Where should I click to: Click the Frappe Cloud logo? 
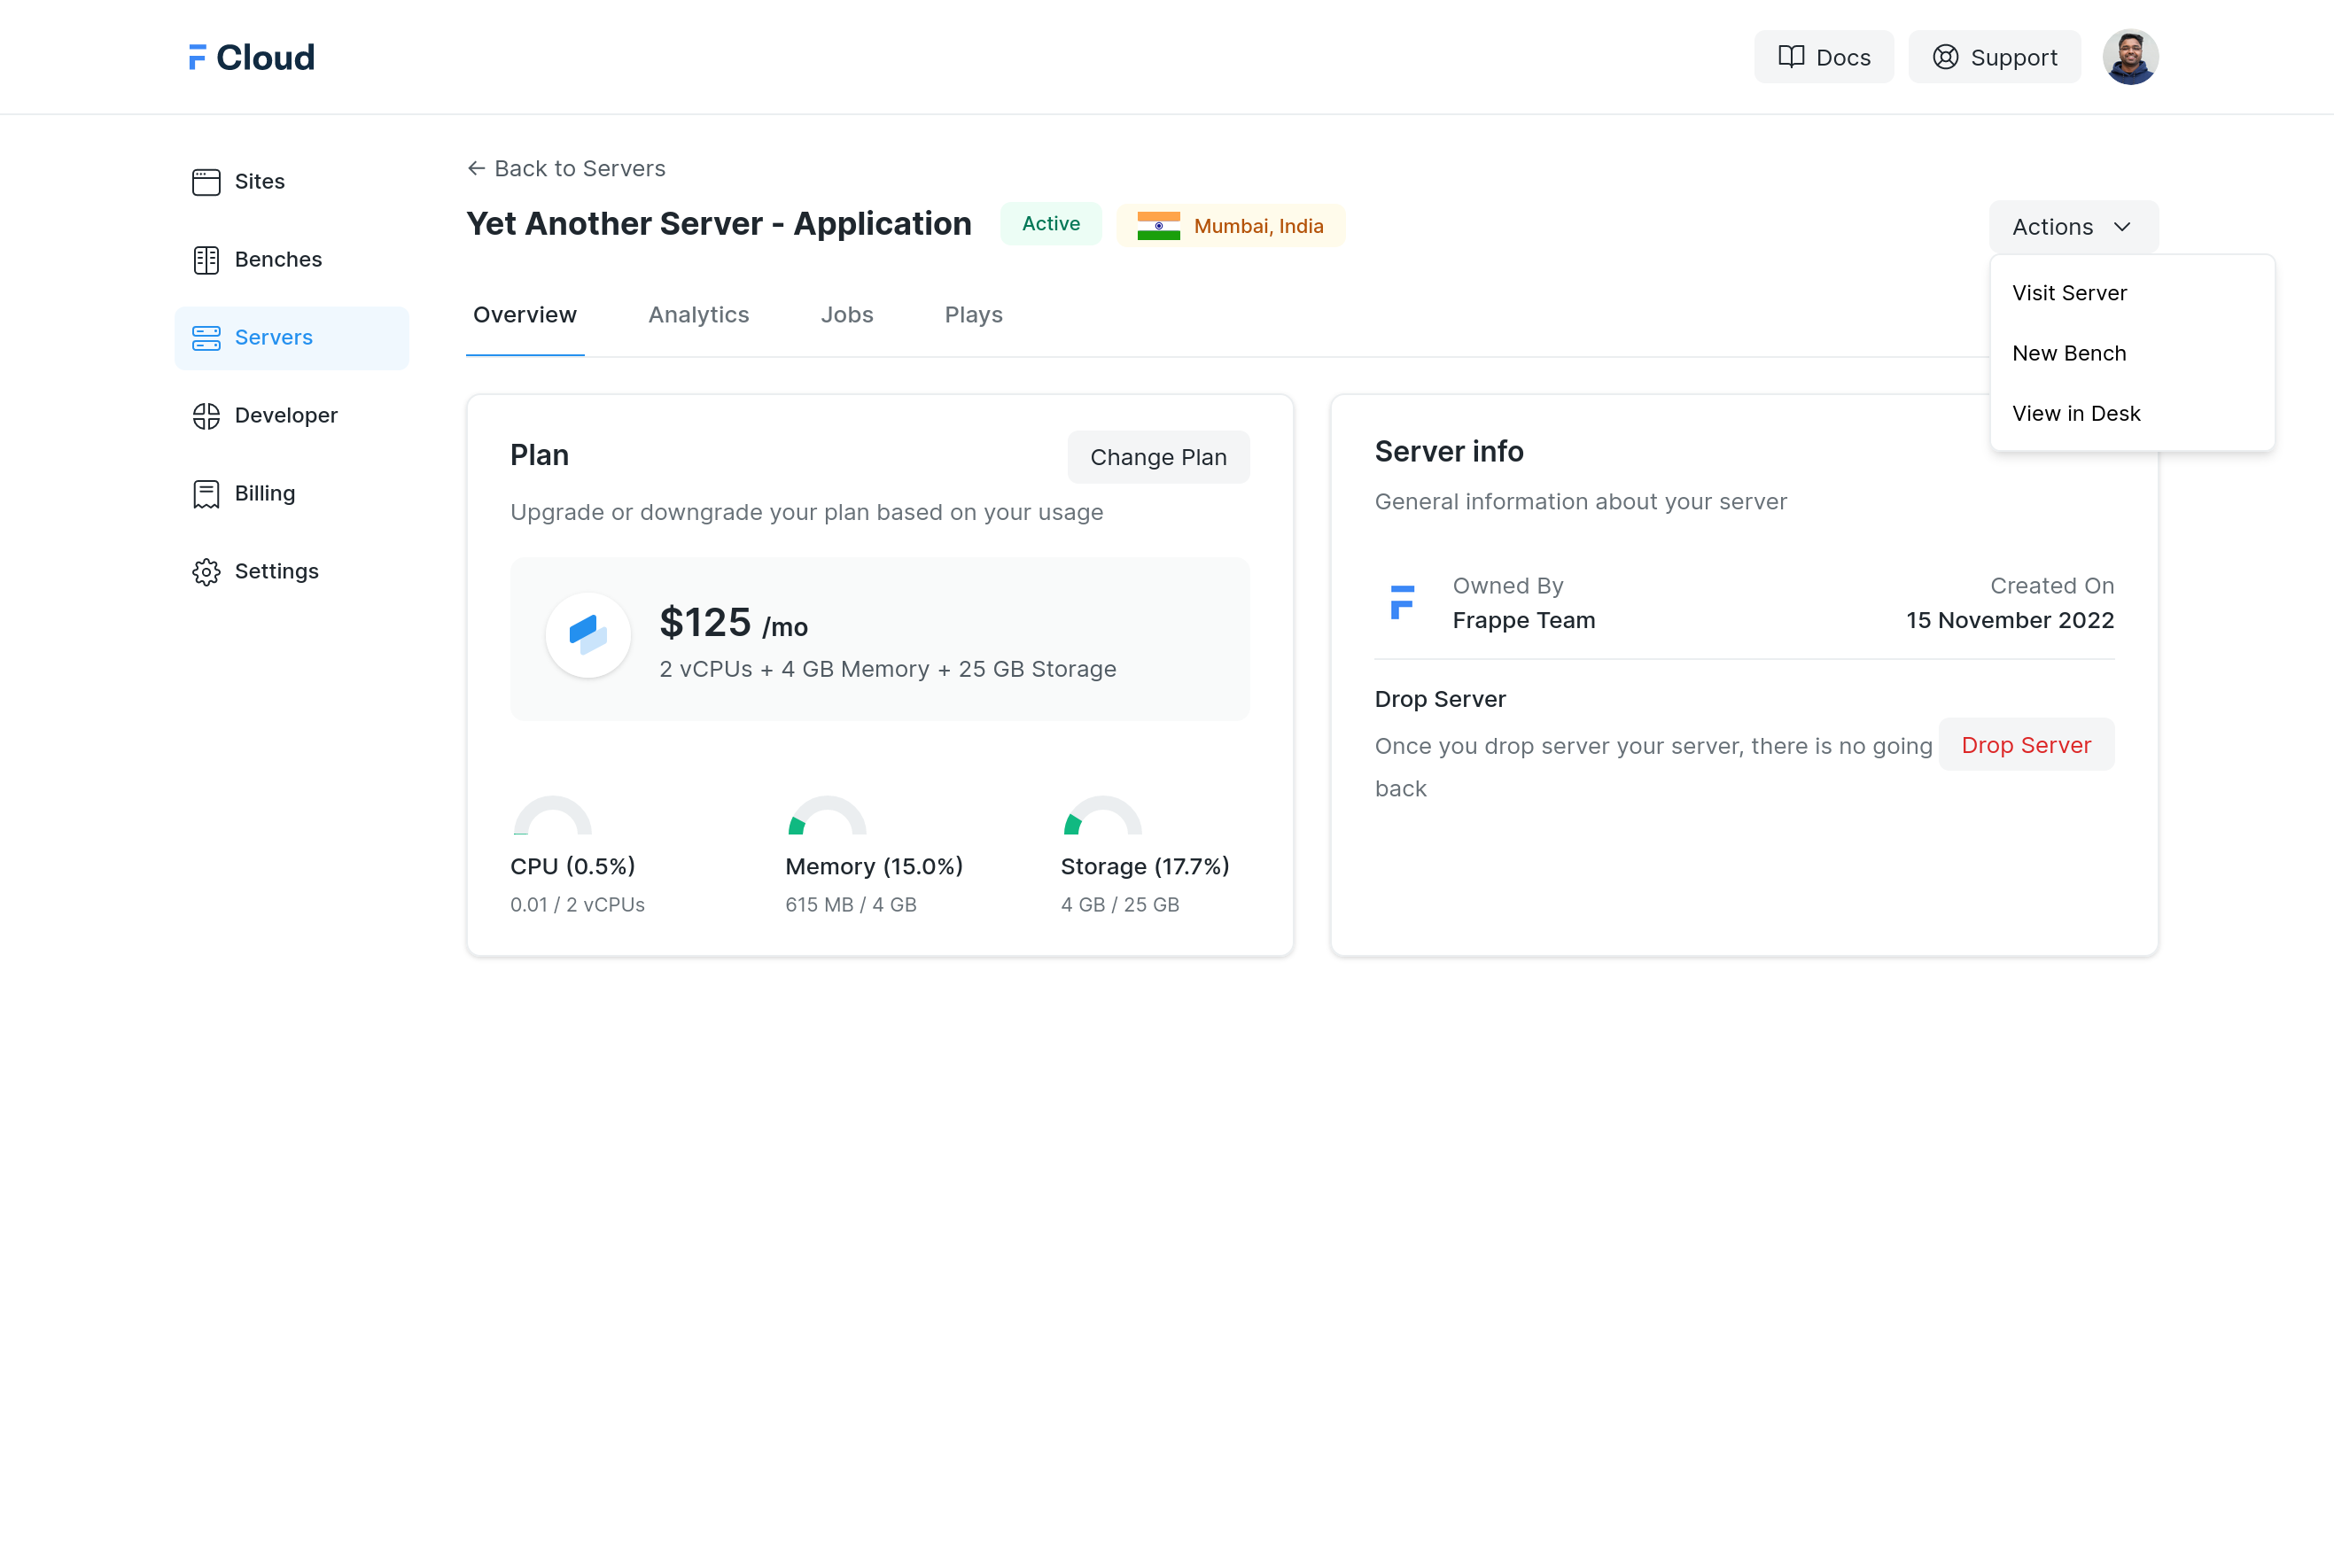coord(251,57)
